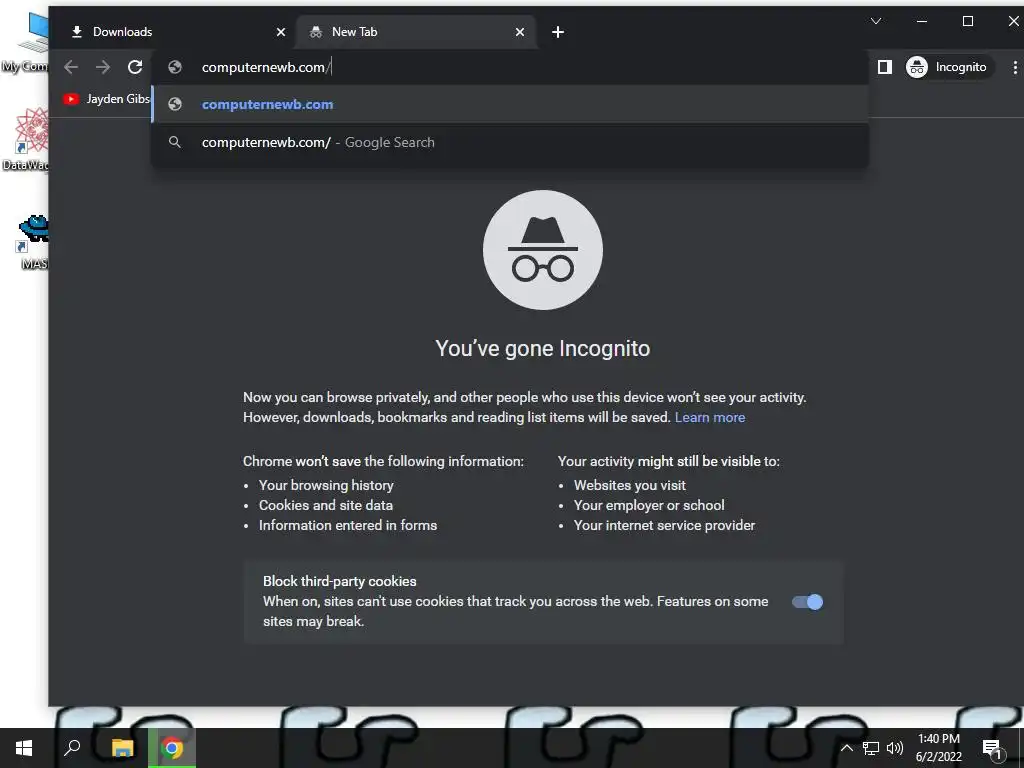Click the Information entered in forms bullet

pyautogui.click(x=348, y=525)
